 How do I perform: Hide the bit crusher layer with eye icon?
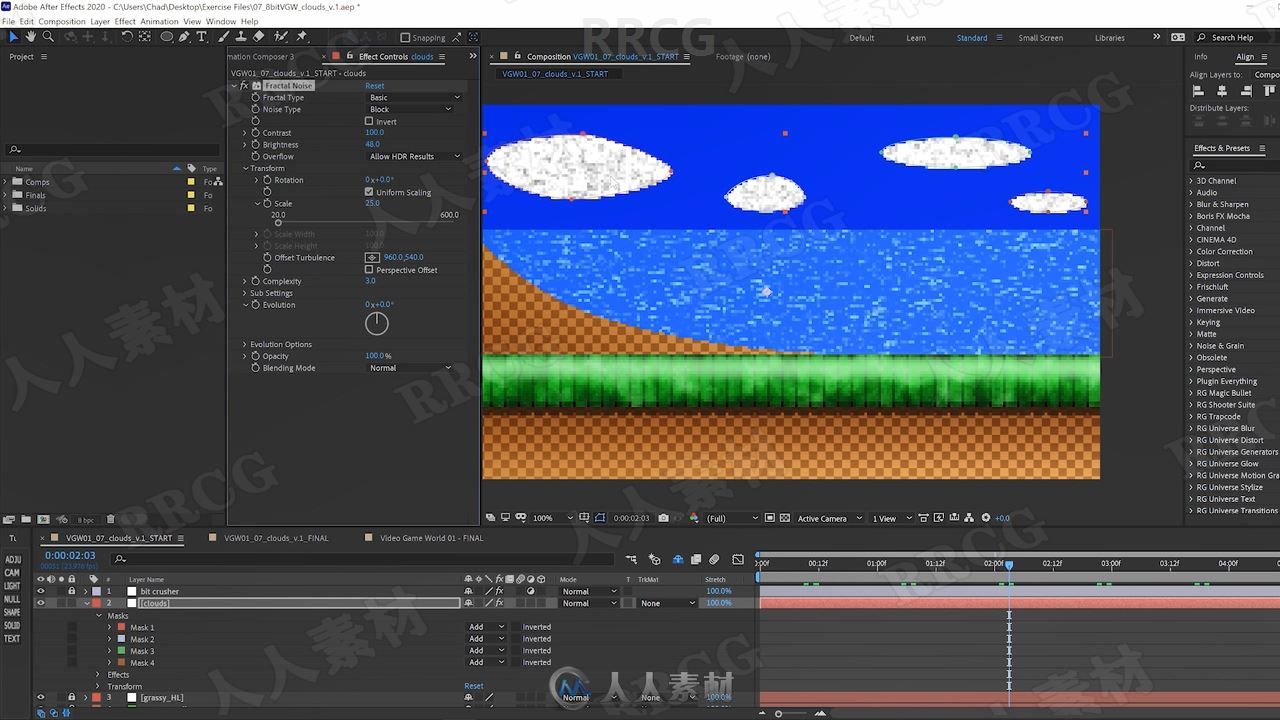click(41, 591)
